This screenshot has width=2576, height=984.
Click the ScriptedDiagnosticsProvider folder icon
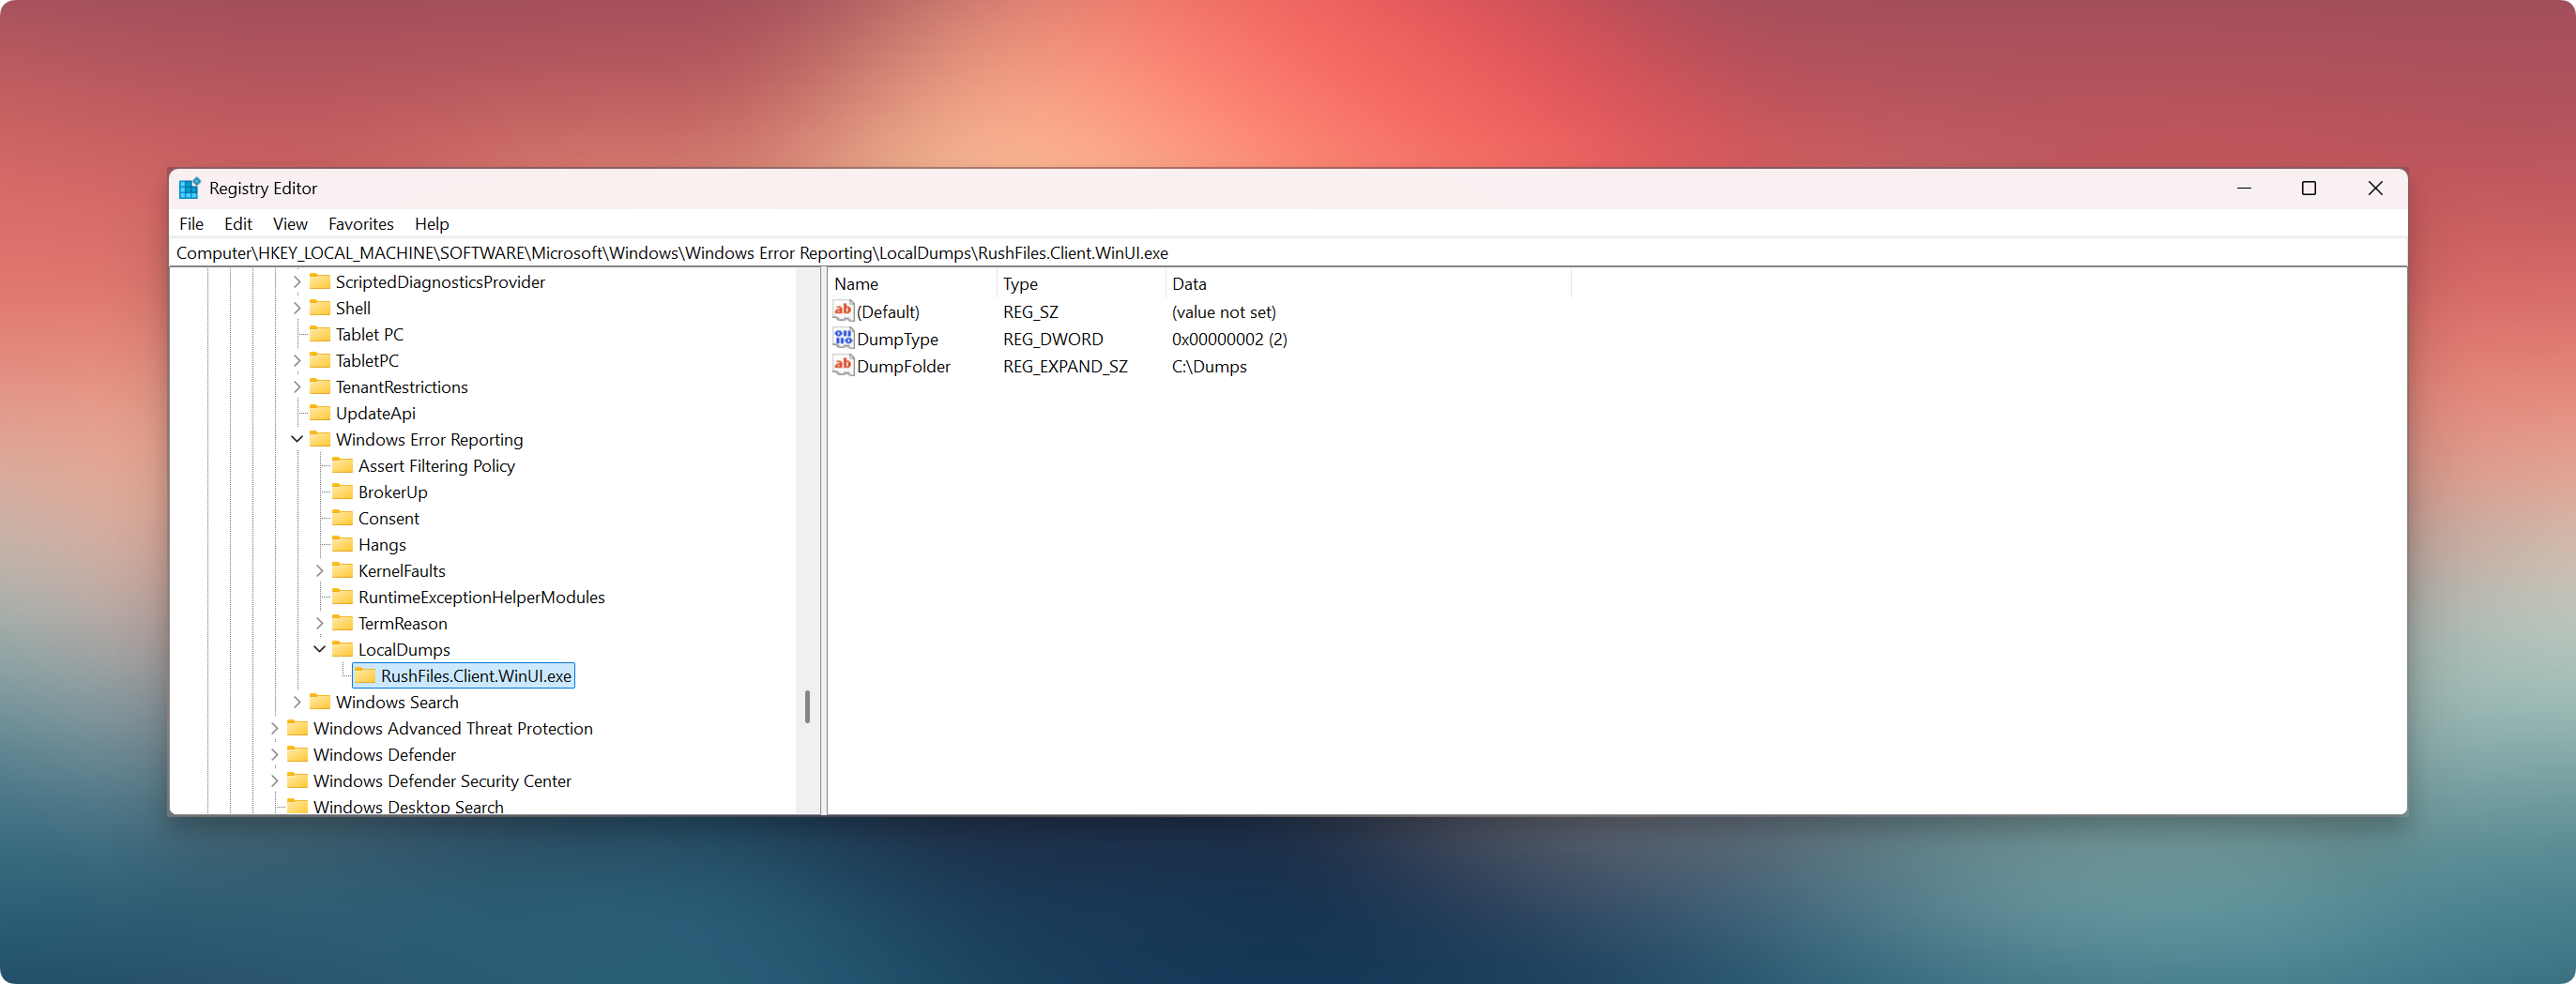pyautogui.click(x=320, y=281)
